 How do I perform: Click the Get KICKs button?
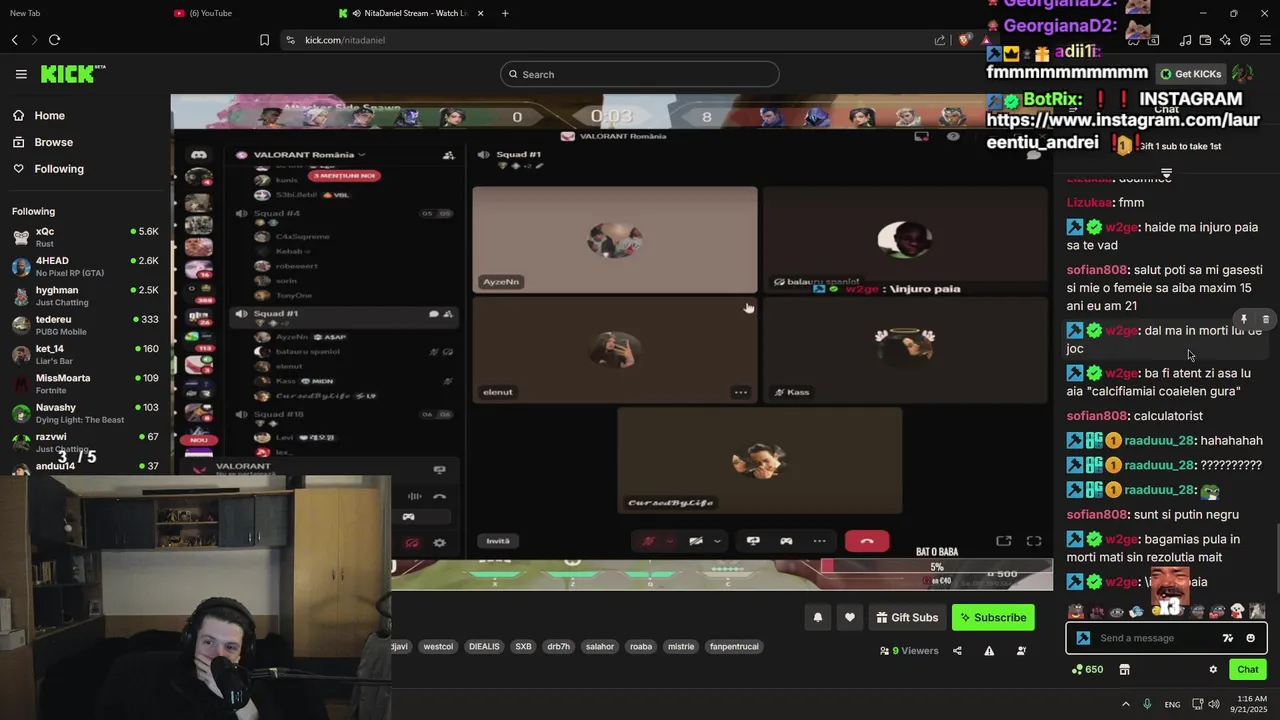(1191, 74)
